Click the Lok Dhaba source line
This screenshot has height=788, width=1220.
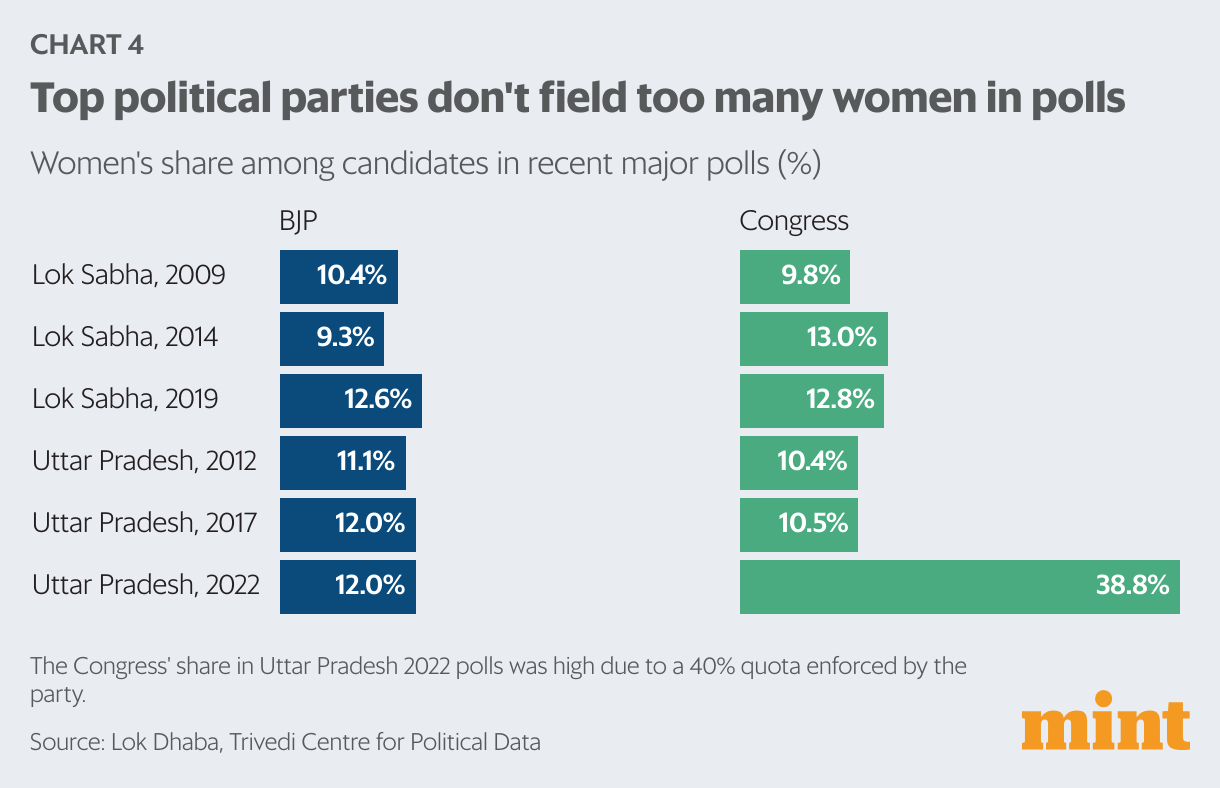285,742
